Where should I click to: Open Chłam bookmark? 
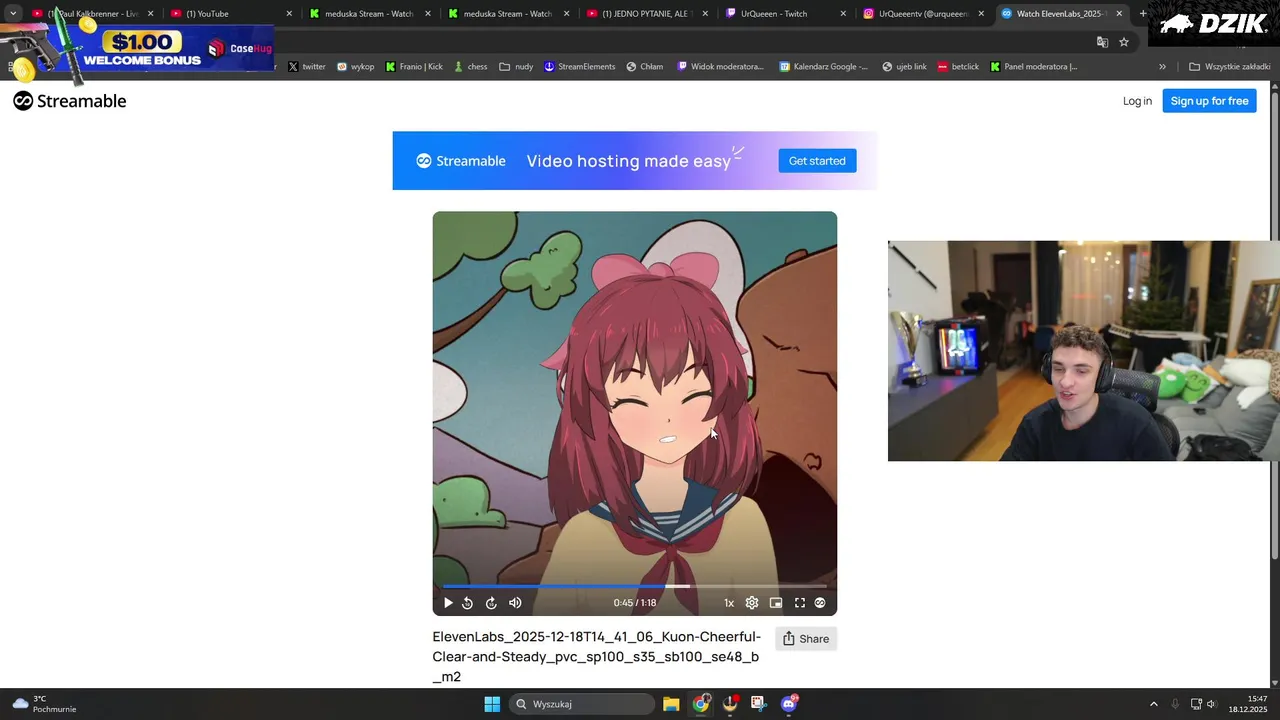645,67
